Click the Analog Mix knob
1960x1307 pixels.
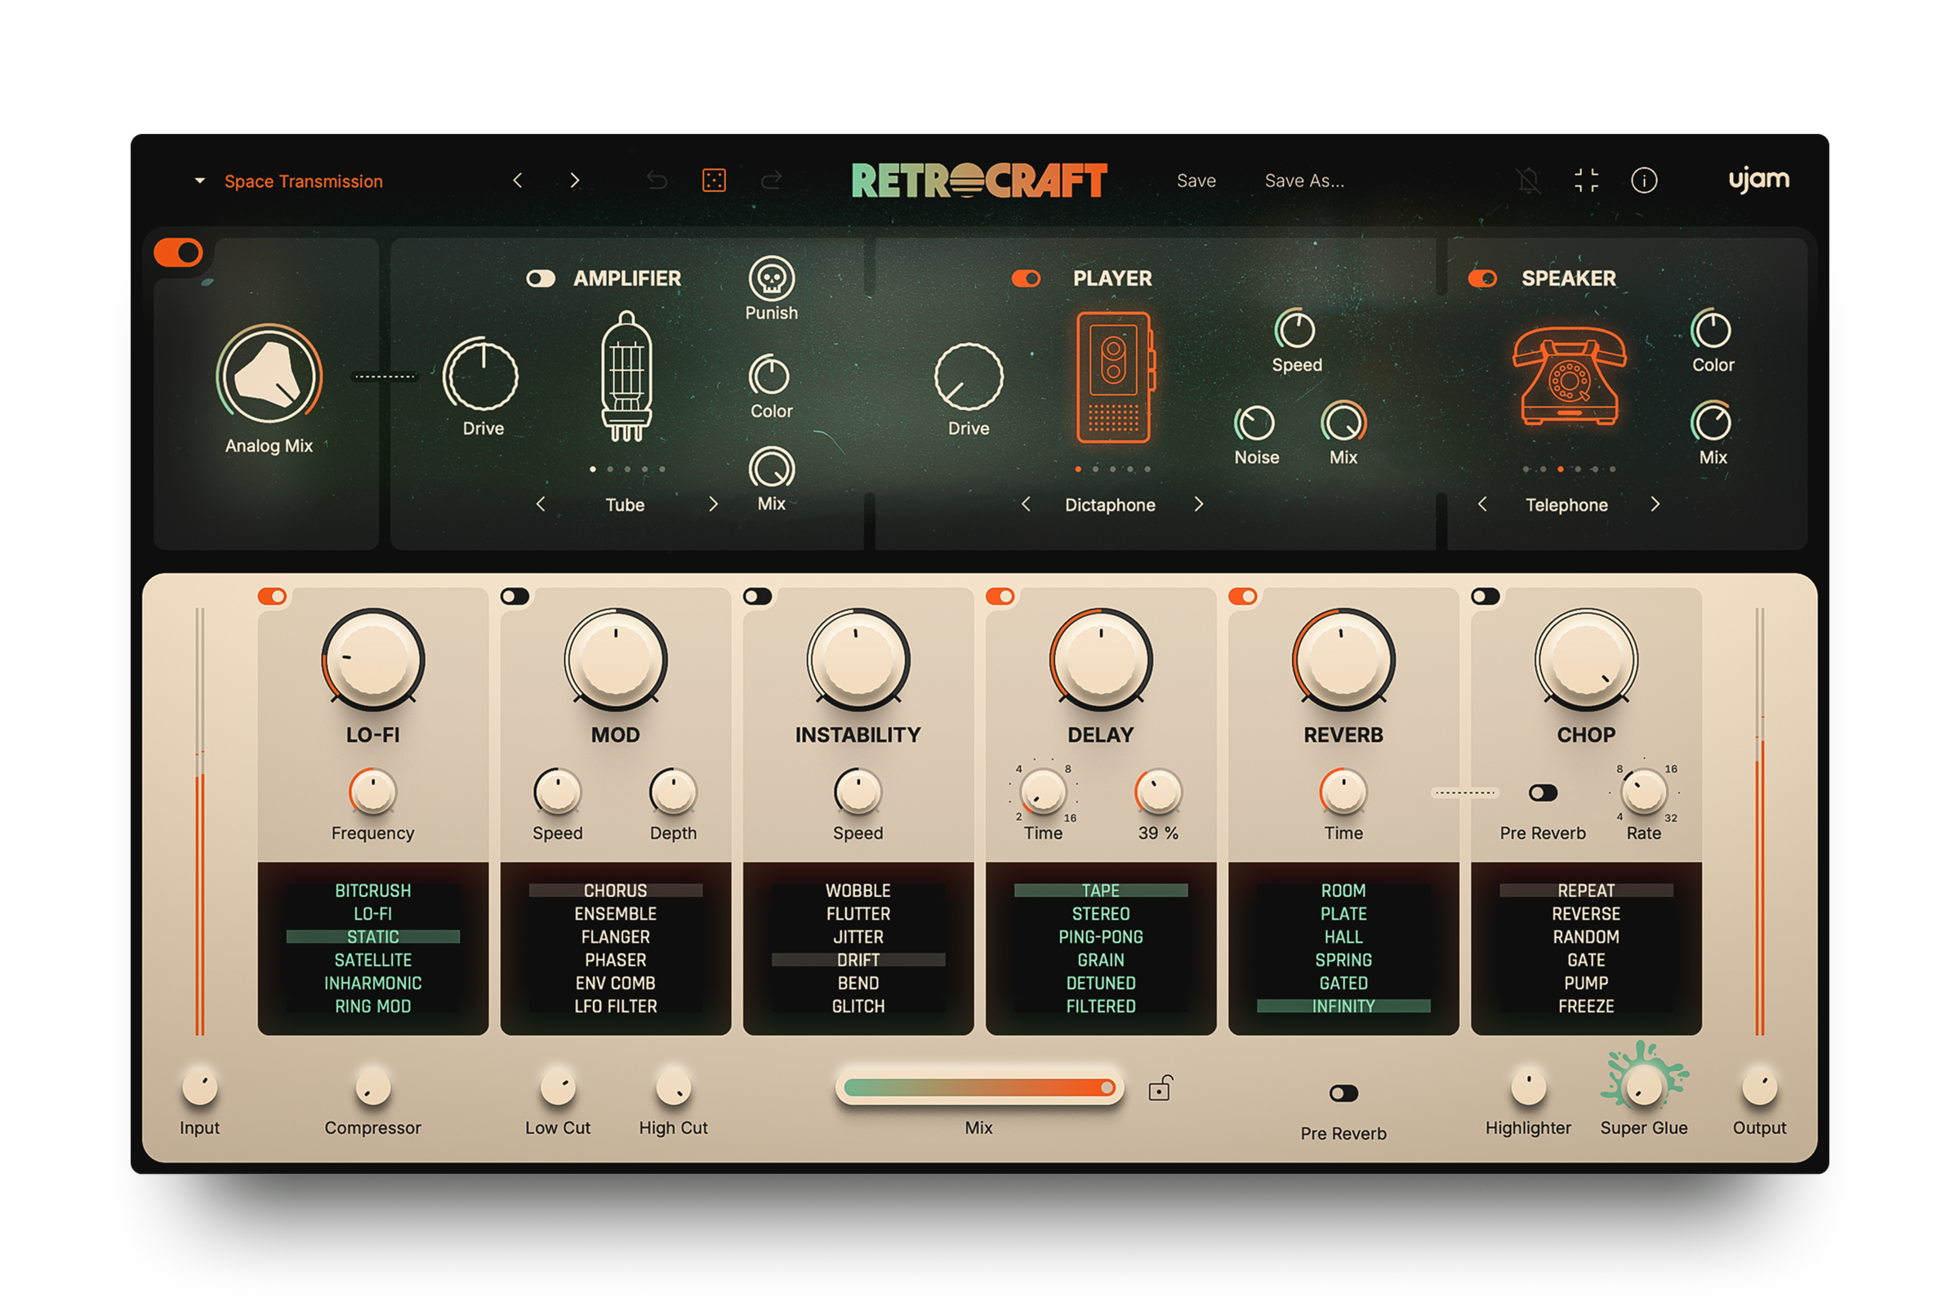tap(268, 377)
